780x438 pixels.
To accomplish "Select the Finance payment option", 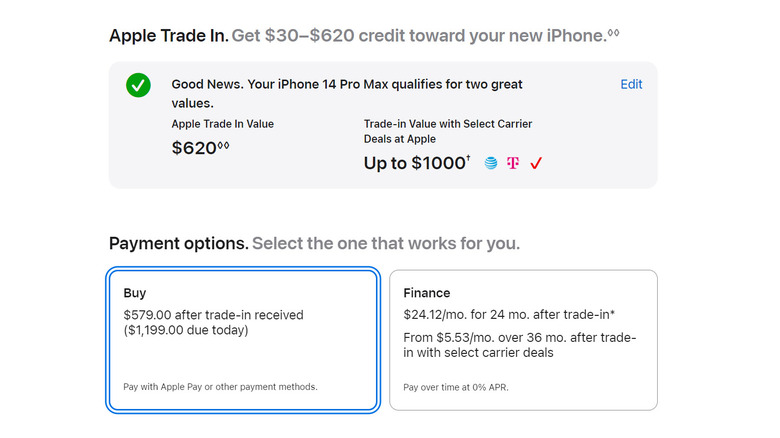I will (523, 340).
